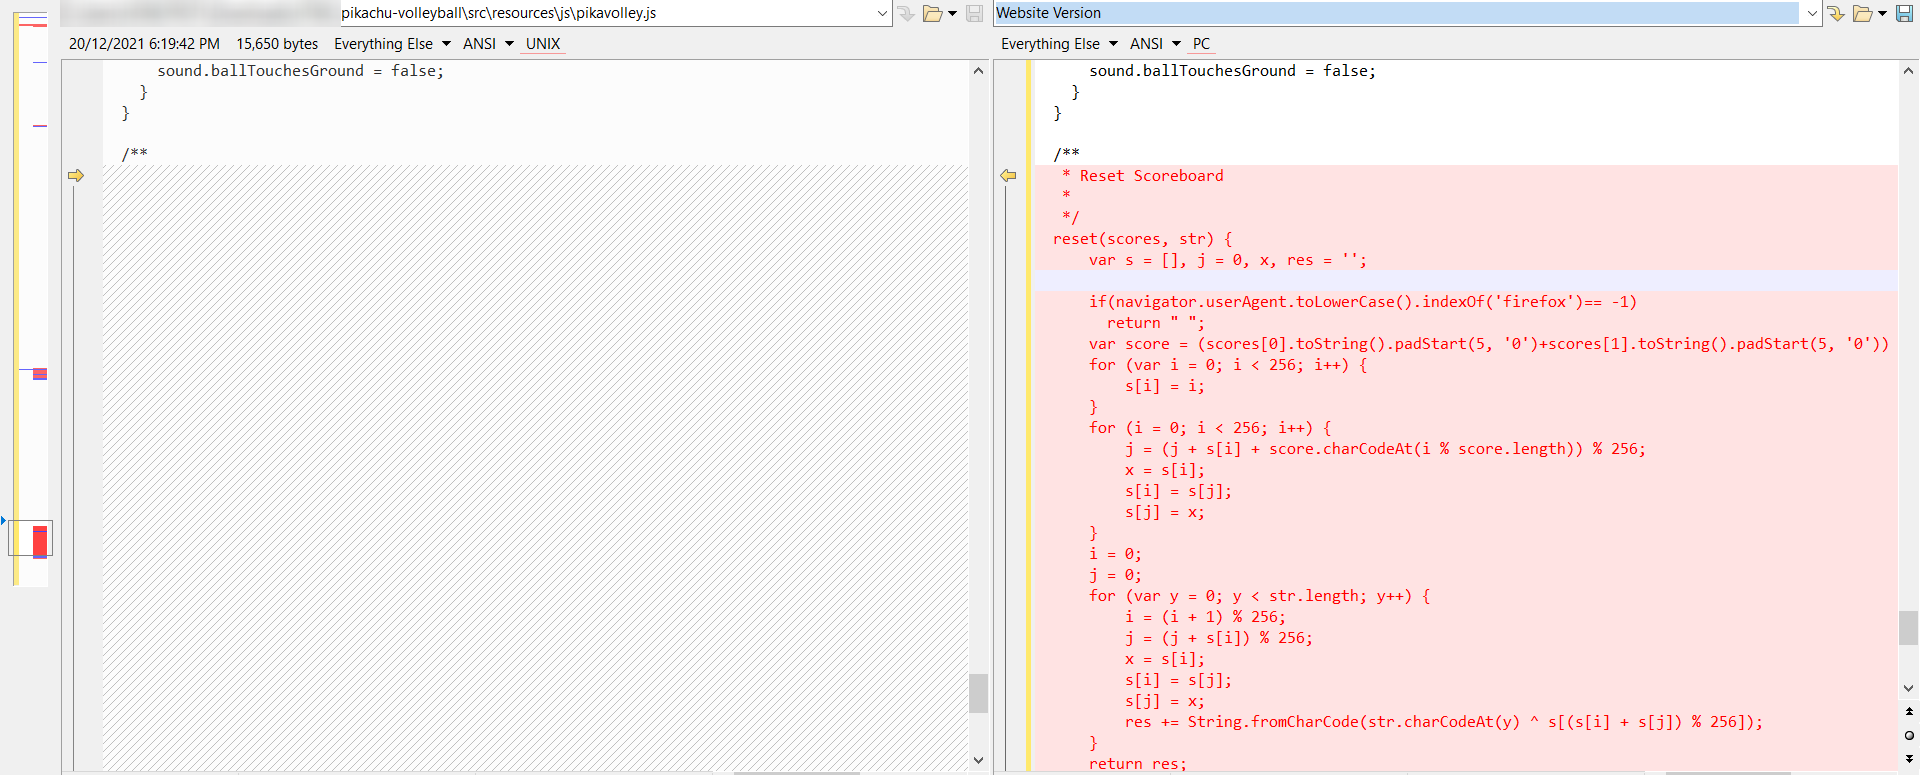Click right pane Open file folder icon

tap(1862, 13)
